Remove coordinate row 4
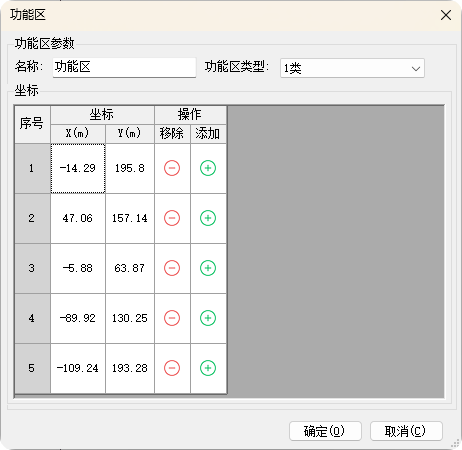 click(172, 318)
